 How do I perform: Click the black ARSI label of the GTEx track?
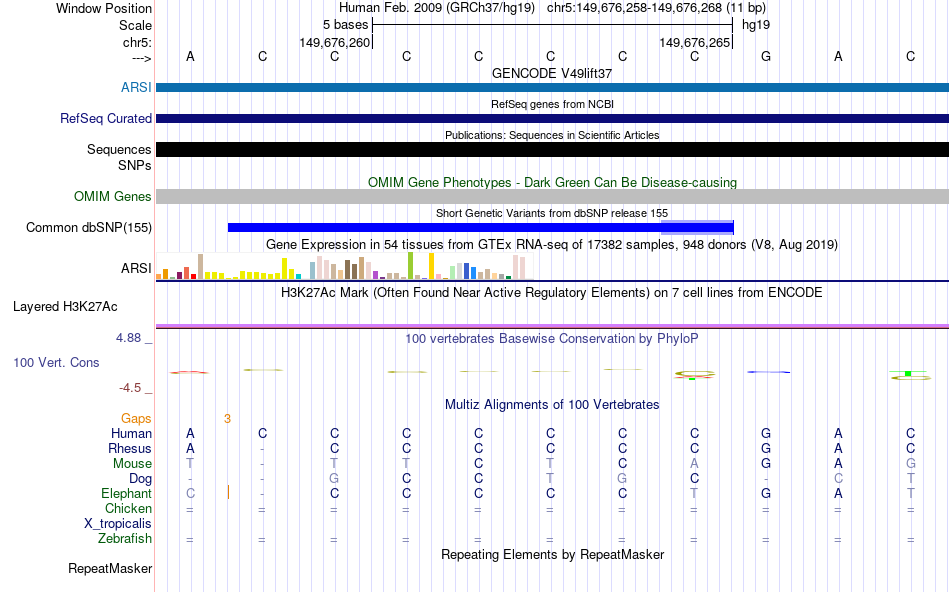click(x=136, y=268)
